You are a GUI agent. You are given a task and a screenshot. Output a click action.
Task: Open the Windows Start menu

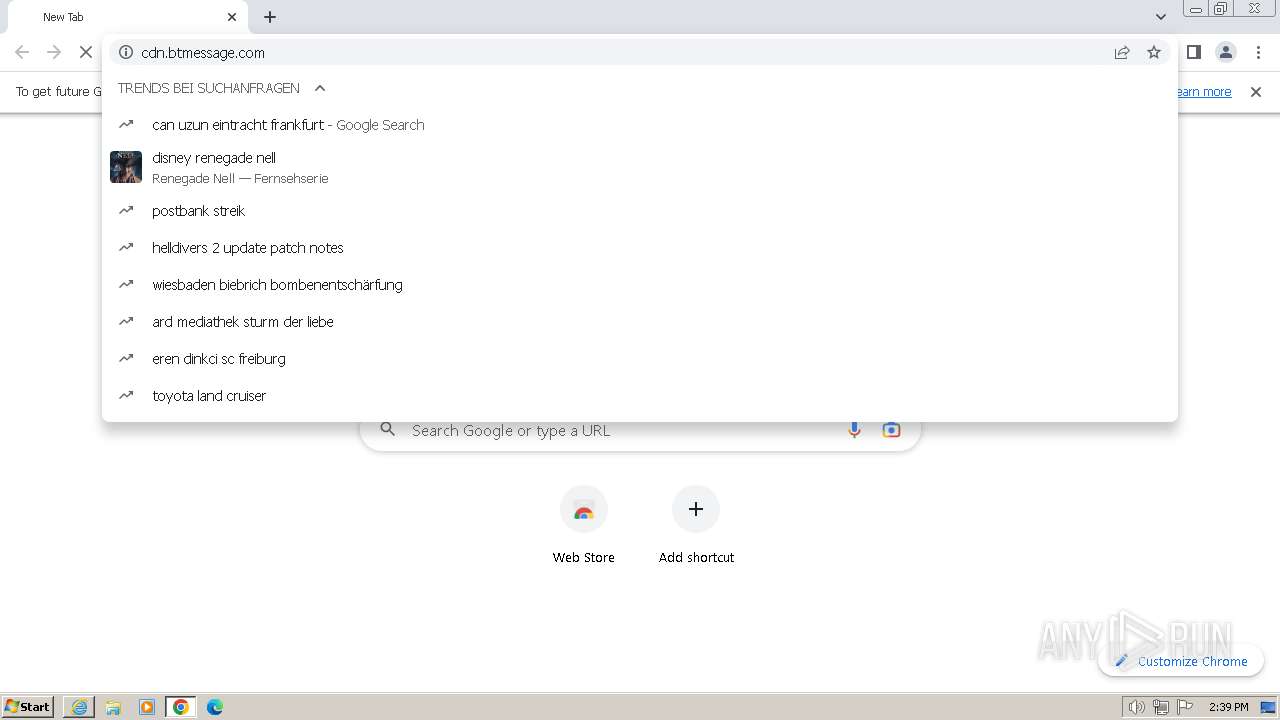coord(28,707)
